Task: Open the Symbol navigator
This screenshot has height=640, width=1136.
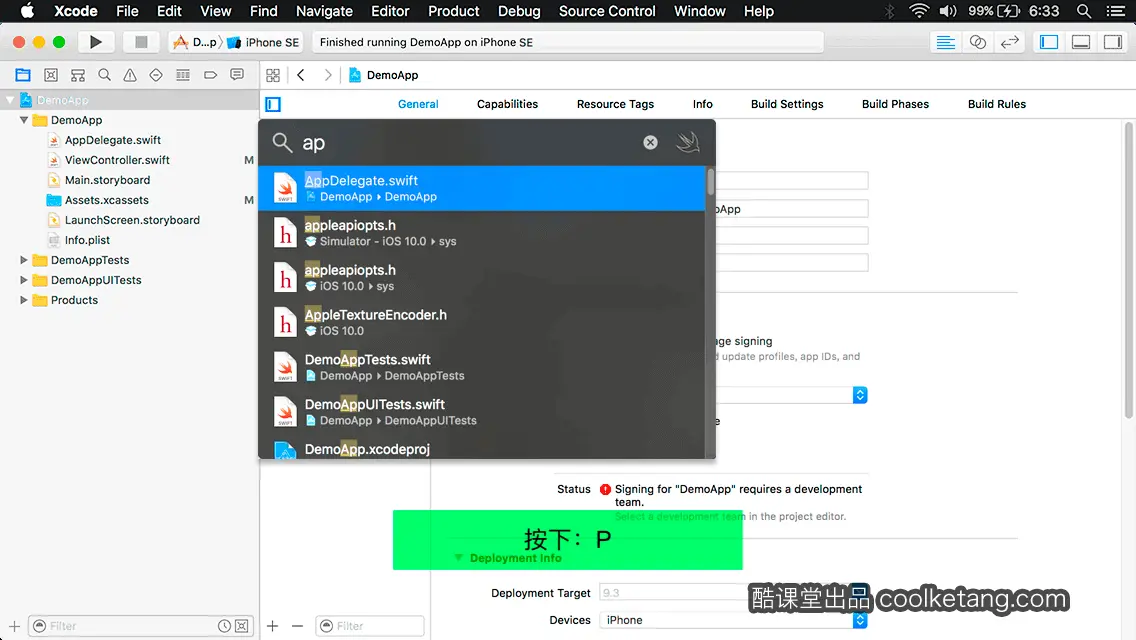Action: pos(78,75)
